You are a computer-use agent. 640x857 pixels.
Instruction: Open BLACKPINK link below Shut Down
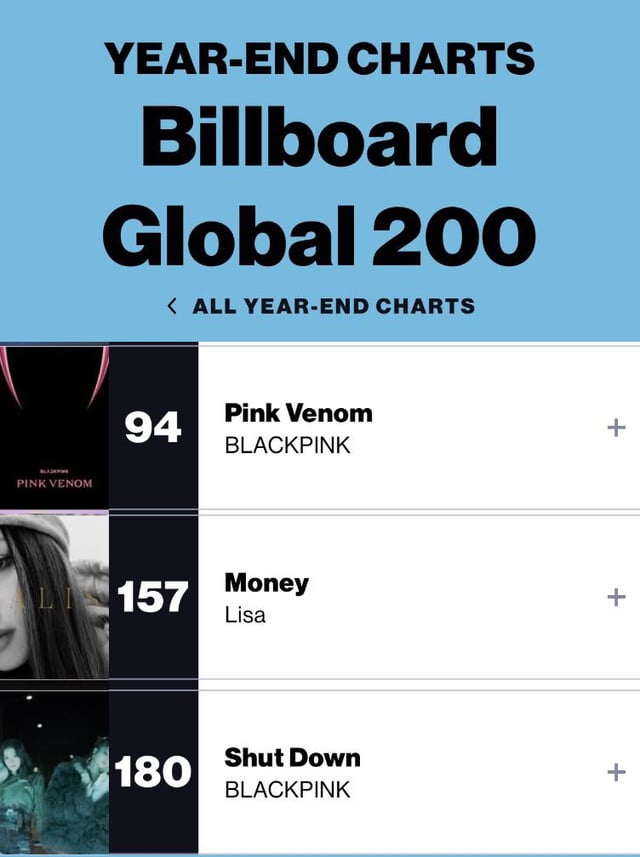click(290, 788)
